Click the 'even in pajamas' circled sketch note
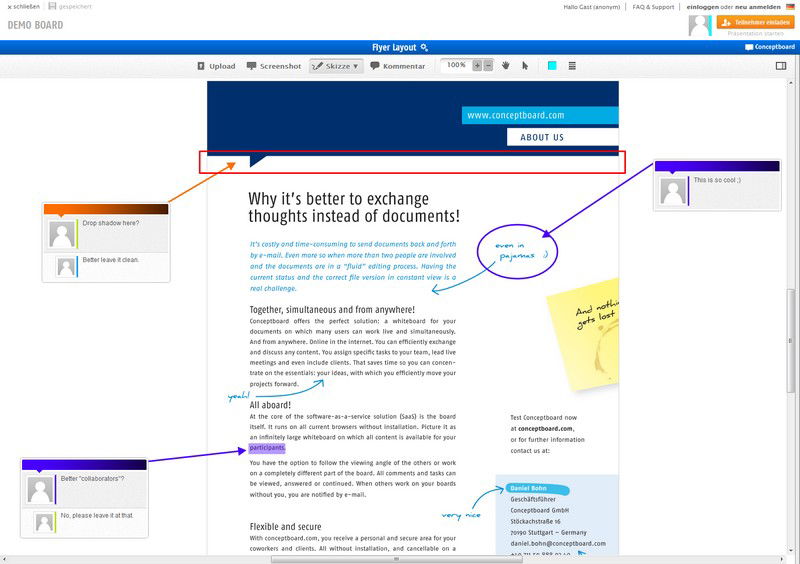 (517, 251)
